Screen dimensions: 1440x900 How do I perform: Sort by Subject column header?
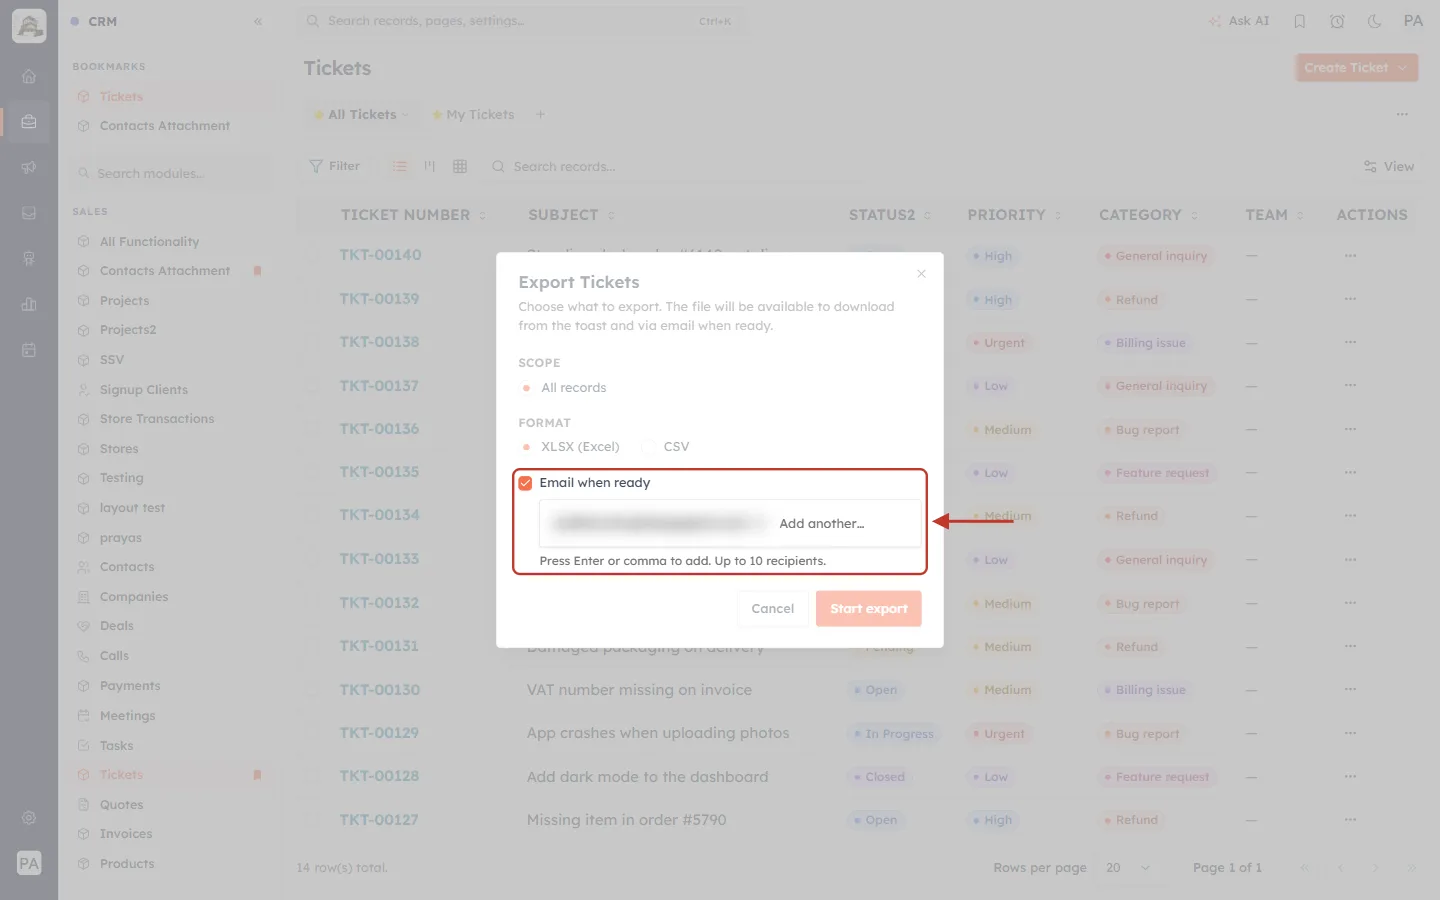coord(571,215)
